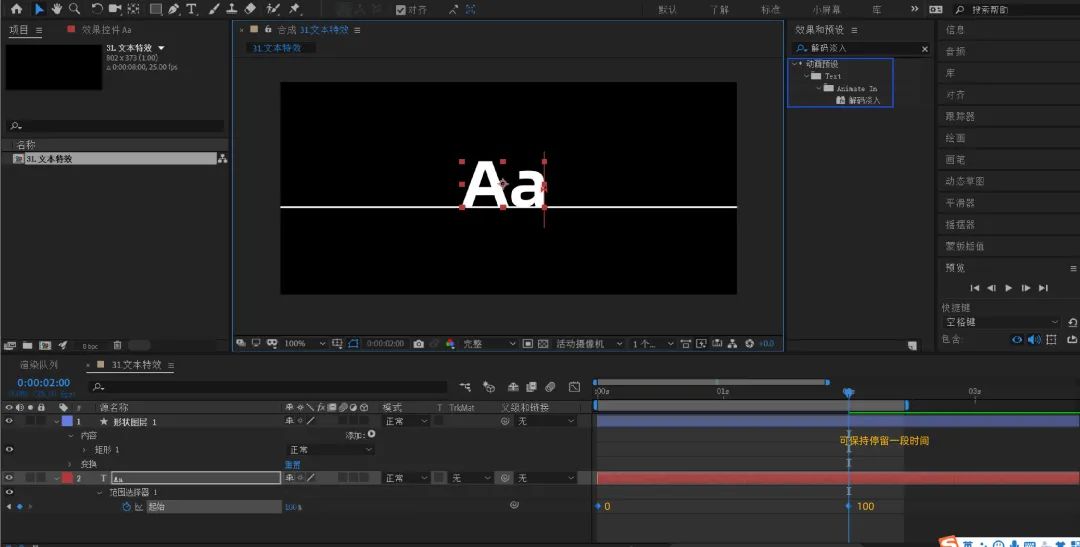Click the Home icon in toolbar

coord(17,9)
